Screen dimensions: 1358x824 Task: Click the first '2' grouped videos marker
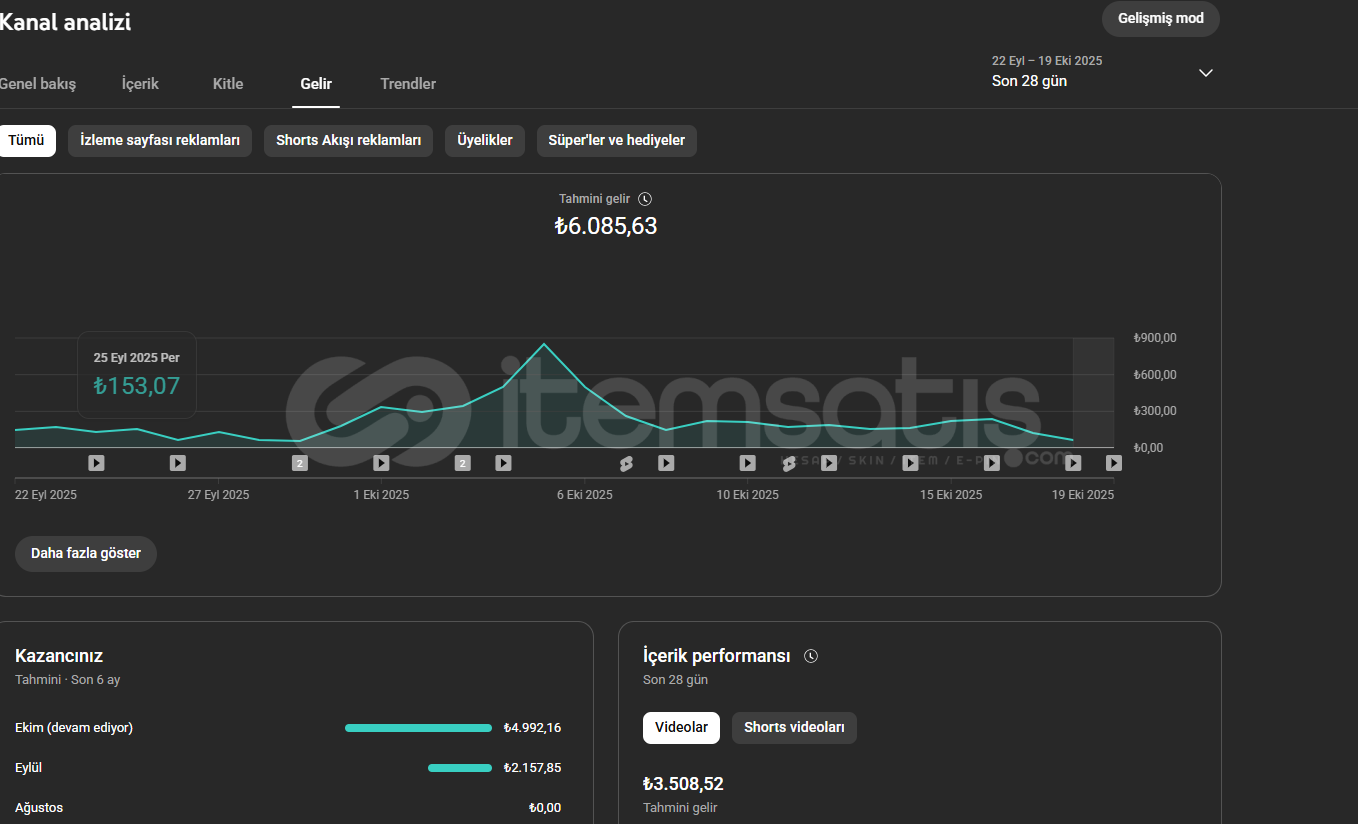[x=300, y=463]
